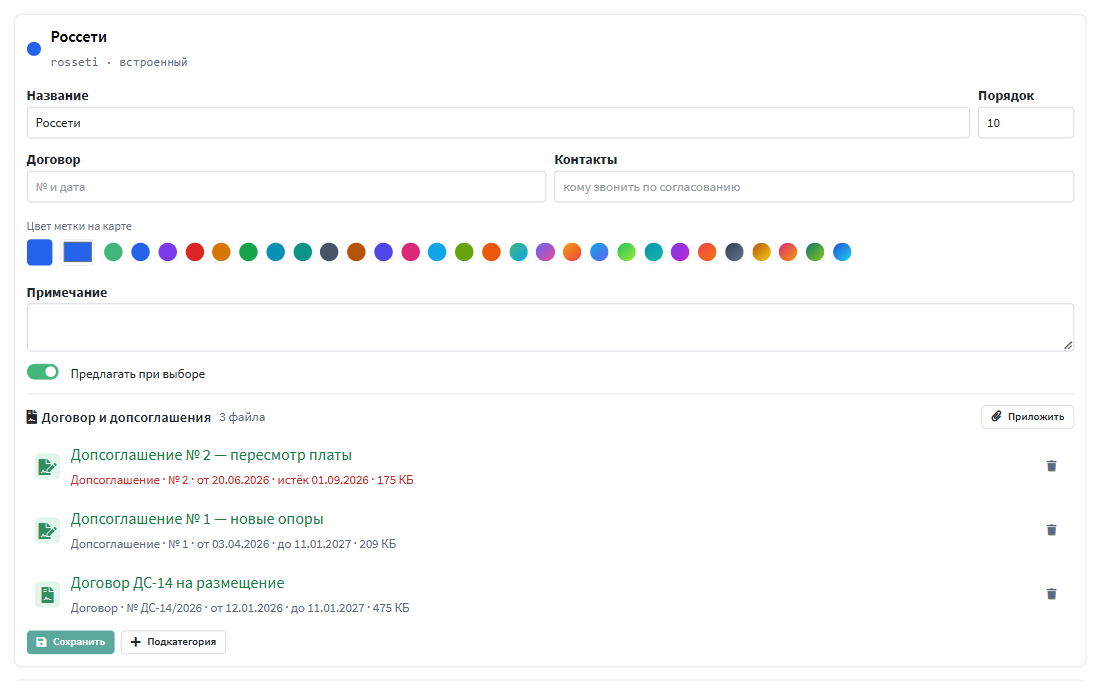
Task: Remove Договор ДС-14 using its trash icon
Action: (x=1051, y=595)
